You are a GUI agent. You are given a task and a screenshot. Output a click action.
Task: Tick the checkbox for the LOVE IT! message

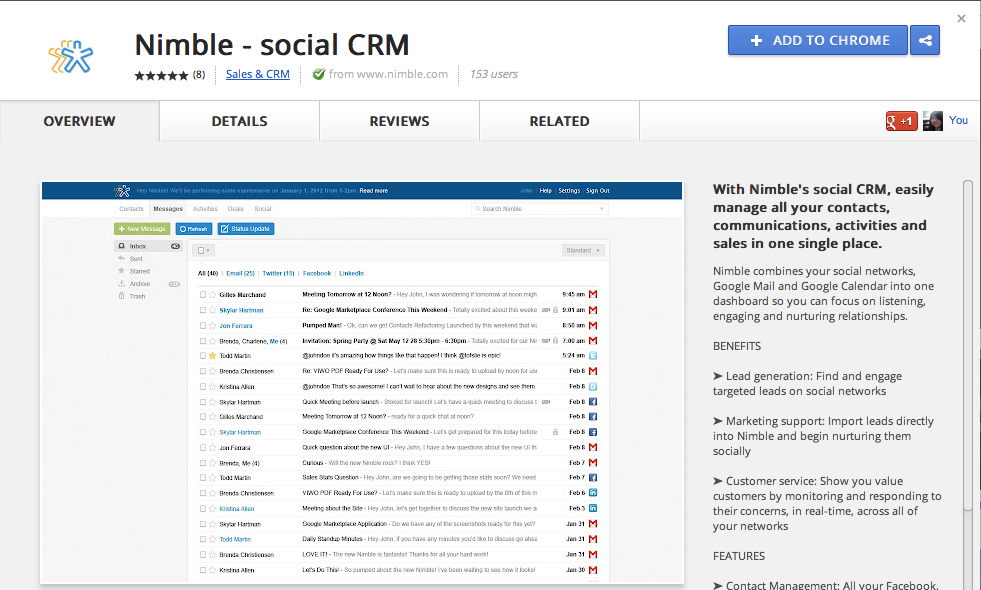(x=203, y=554)
